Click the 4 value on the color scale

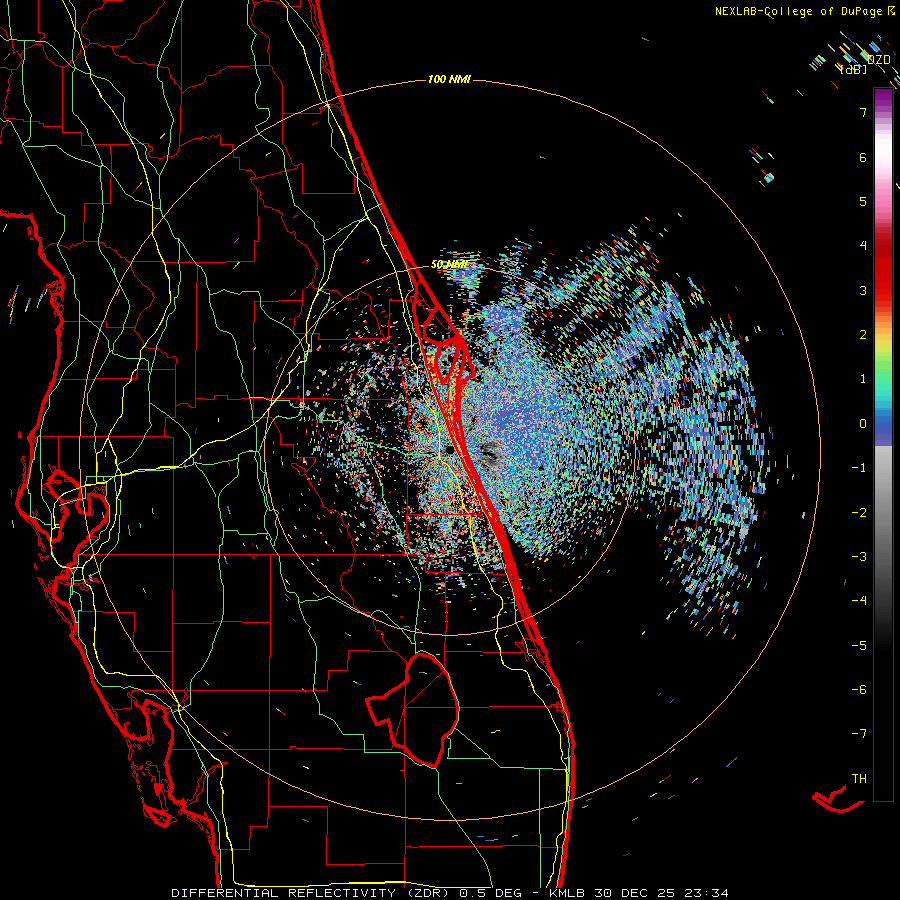863,246
